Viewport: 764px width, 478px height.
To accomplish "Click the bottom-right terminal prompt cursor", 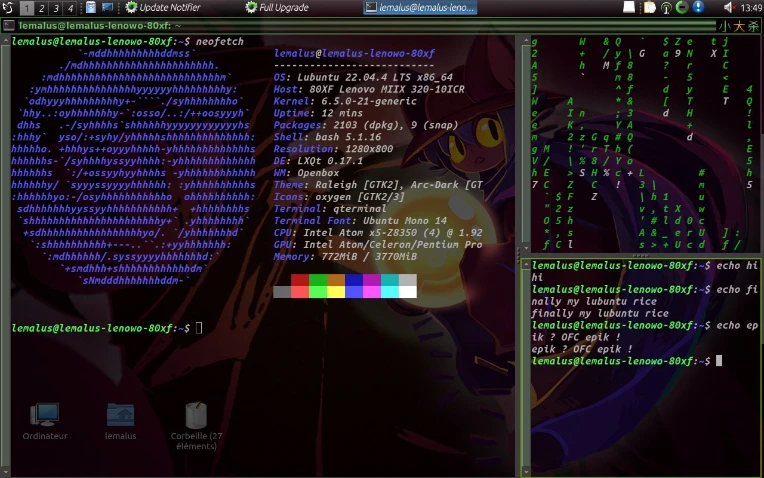I will [x=719, y=361].
